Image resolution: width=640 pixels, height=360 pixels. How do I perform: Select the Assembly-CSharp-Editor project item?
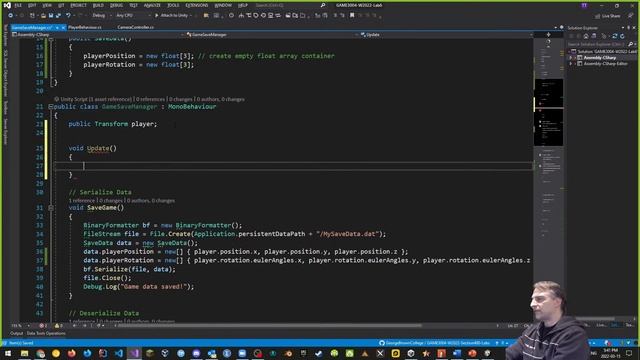click(605, 64)
